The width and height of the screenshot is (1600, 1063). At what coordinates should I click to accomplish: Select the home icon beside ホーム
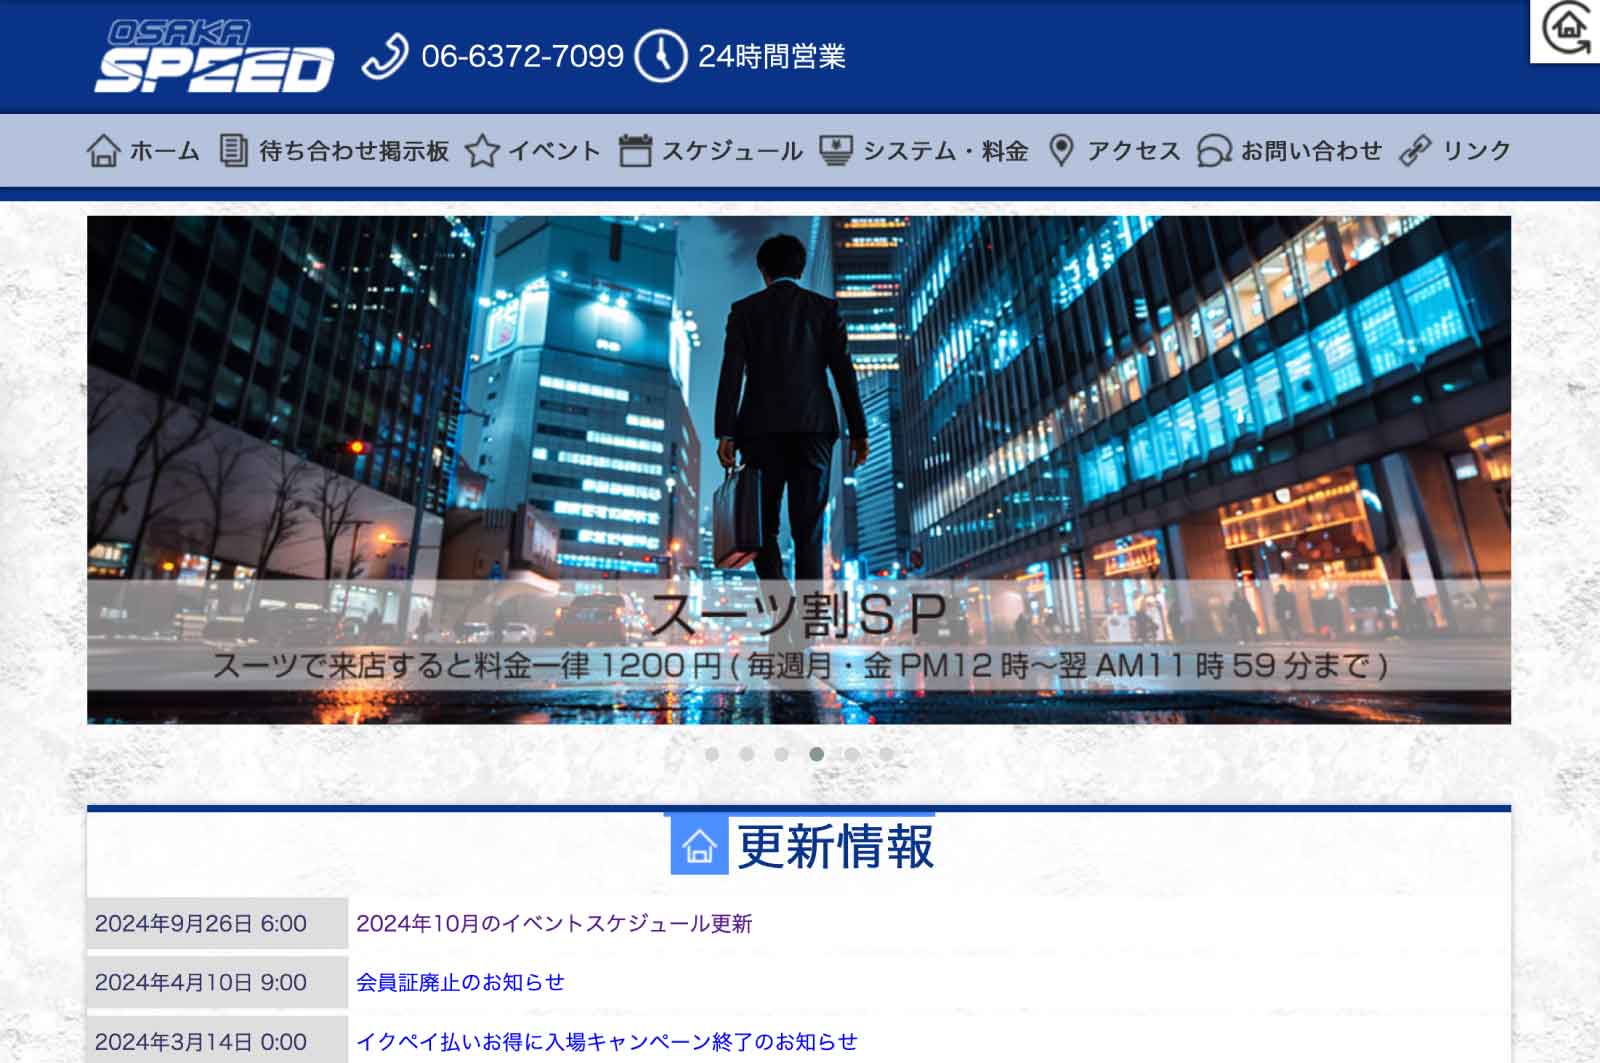[103, 151]
